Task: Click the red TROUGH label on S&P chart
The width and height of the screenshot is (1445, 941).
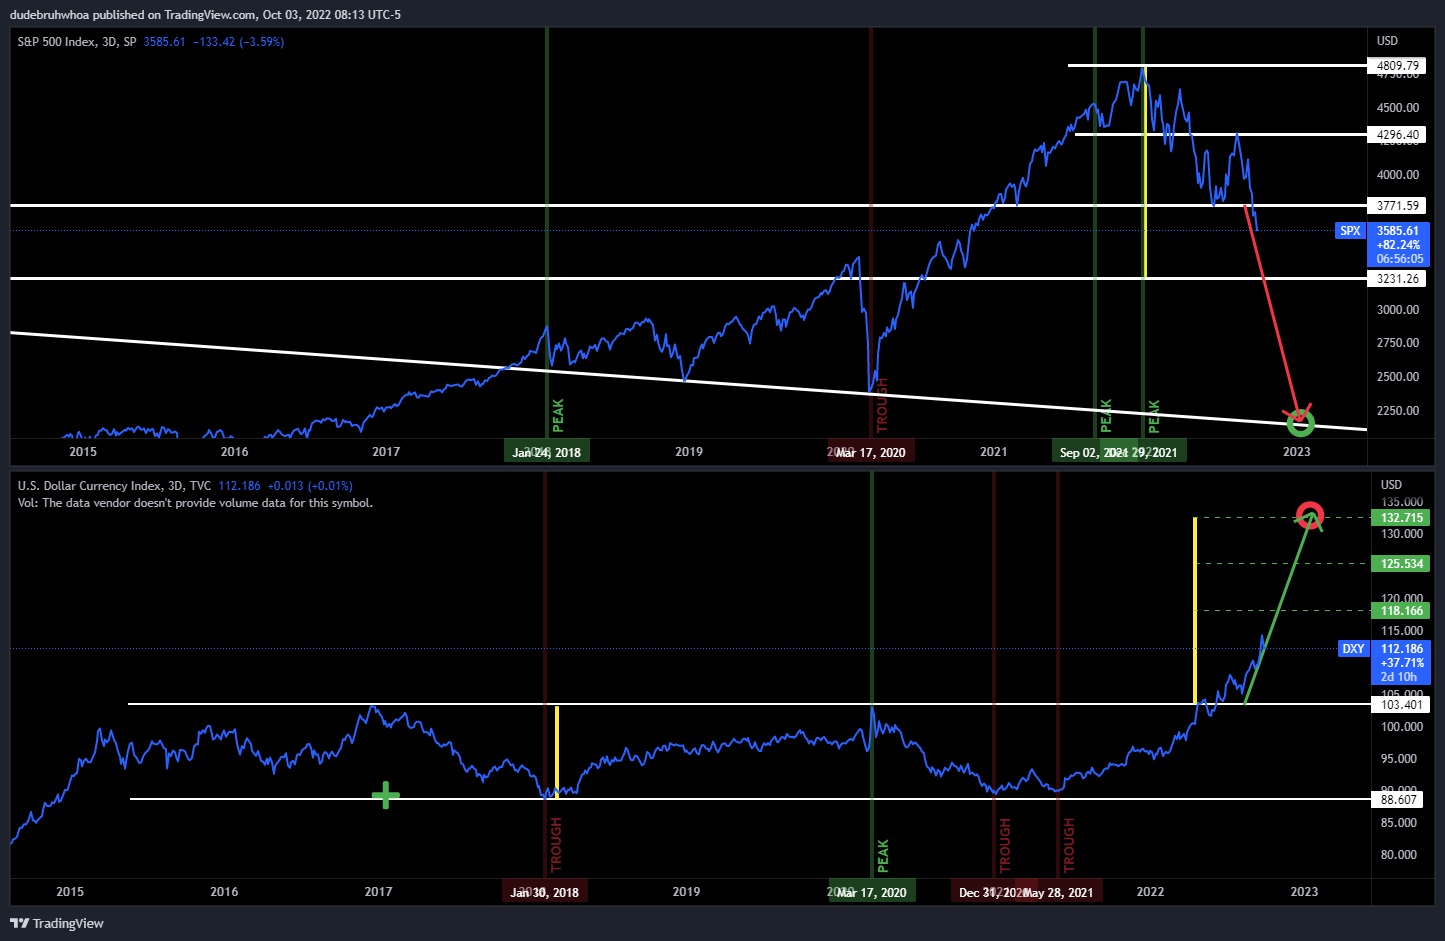Action: (x=882, y=405)
